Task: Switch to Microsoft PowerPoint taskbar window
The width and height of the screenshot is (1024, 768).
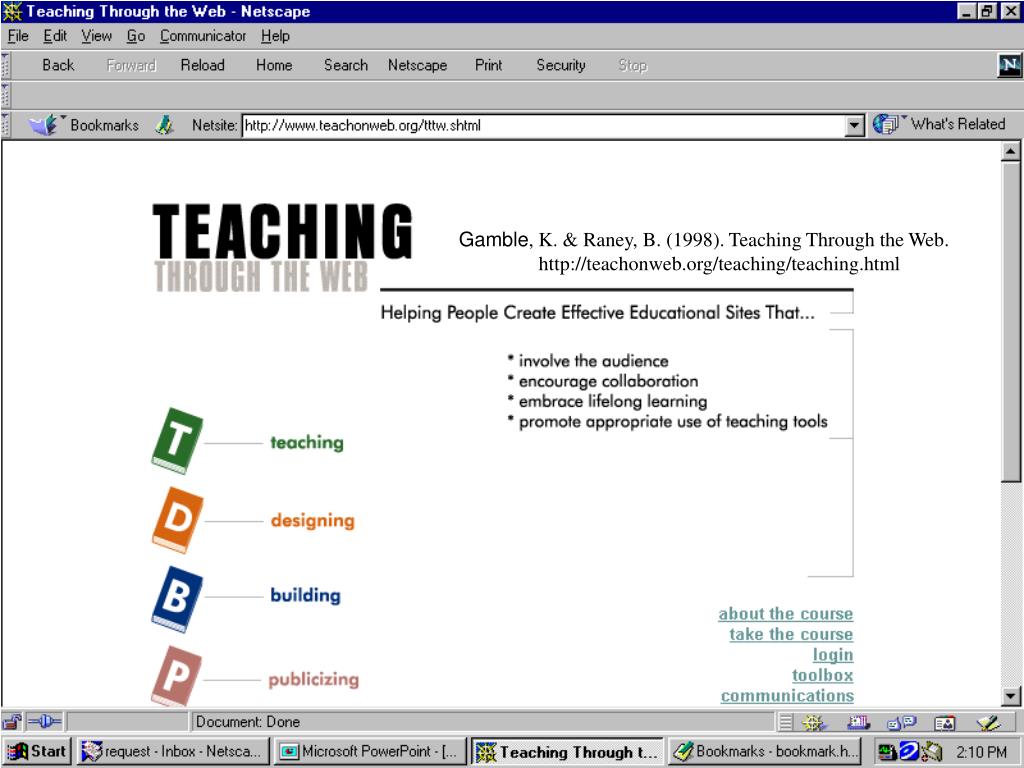Action: [370, 752]
